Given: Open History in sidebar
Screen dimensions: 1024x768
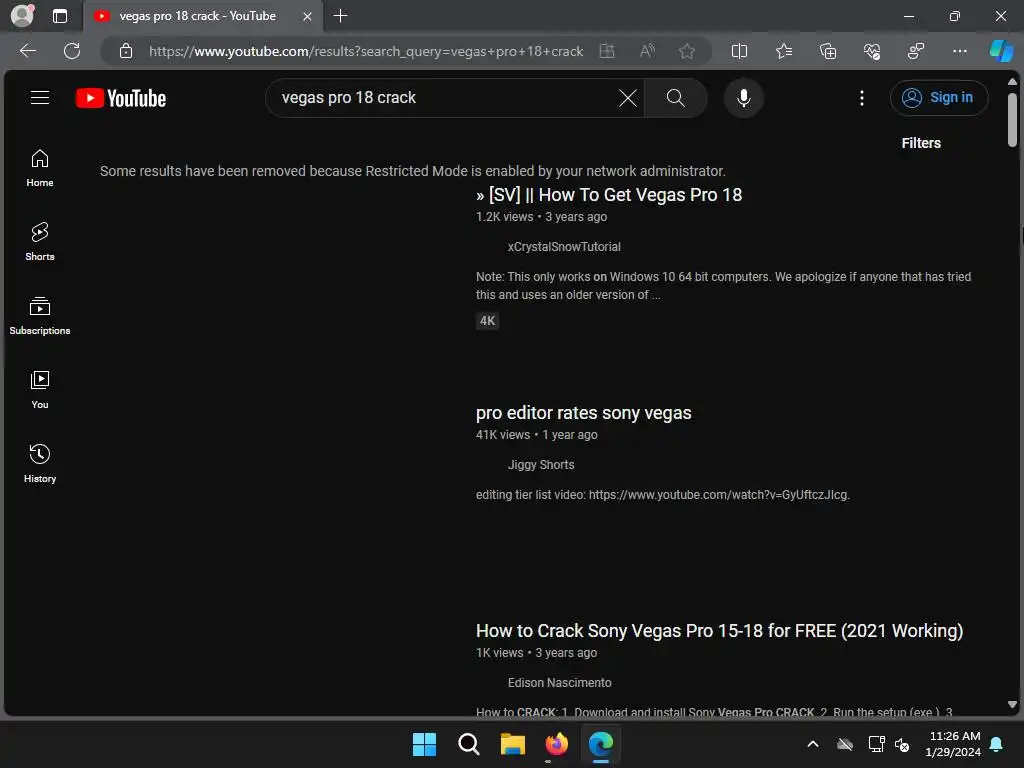Looking at the screenshot, I should tap(40, 464).
